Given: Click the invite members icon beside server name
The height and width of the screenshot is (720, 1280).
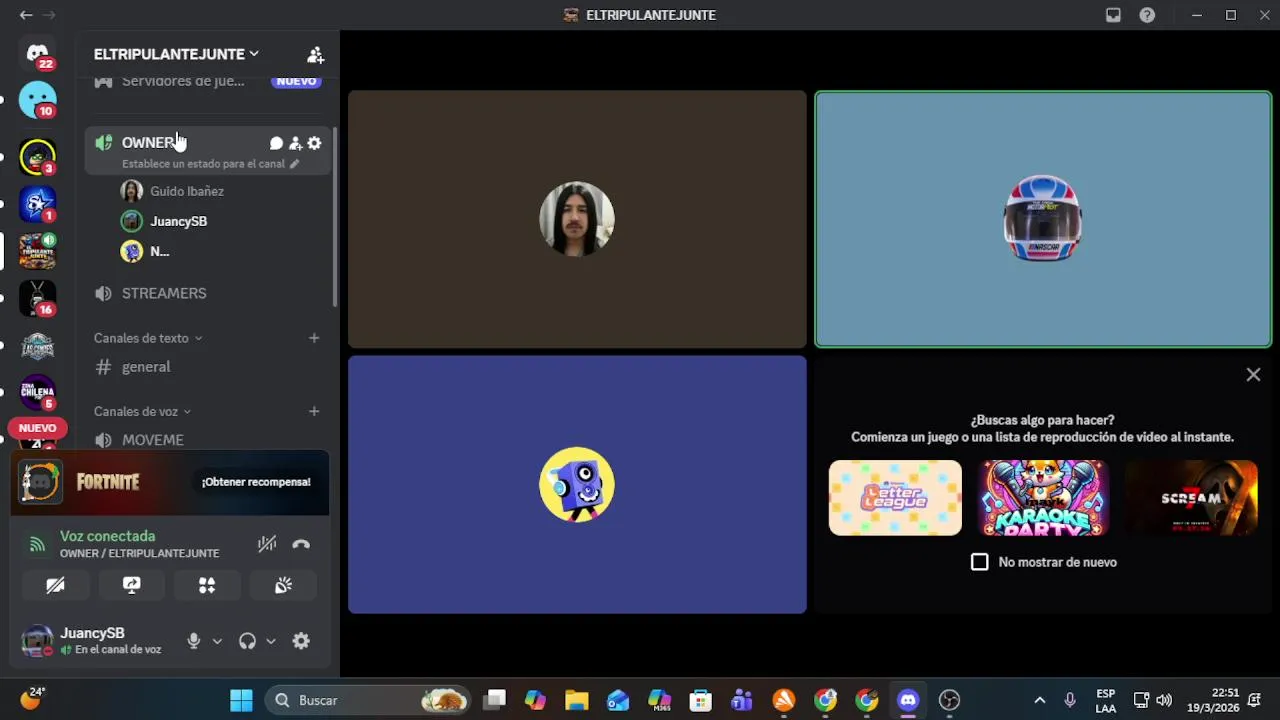Looking at the screenshot, I should click(x=315, y=54).
